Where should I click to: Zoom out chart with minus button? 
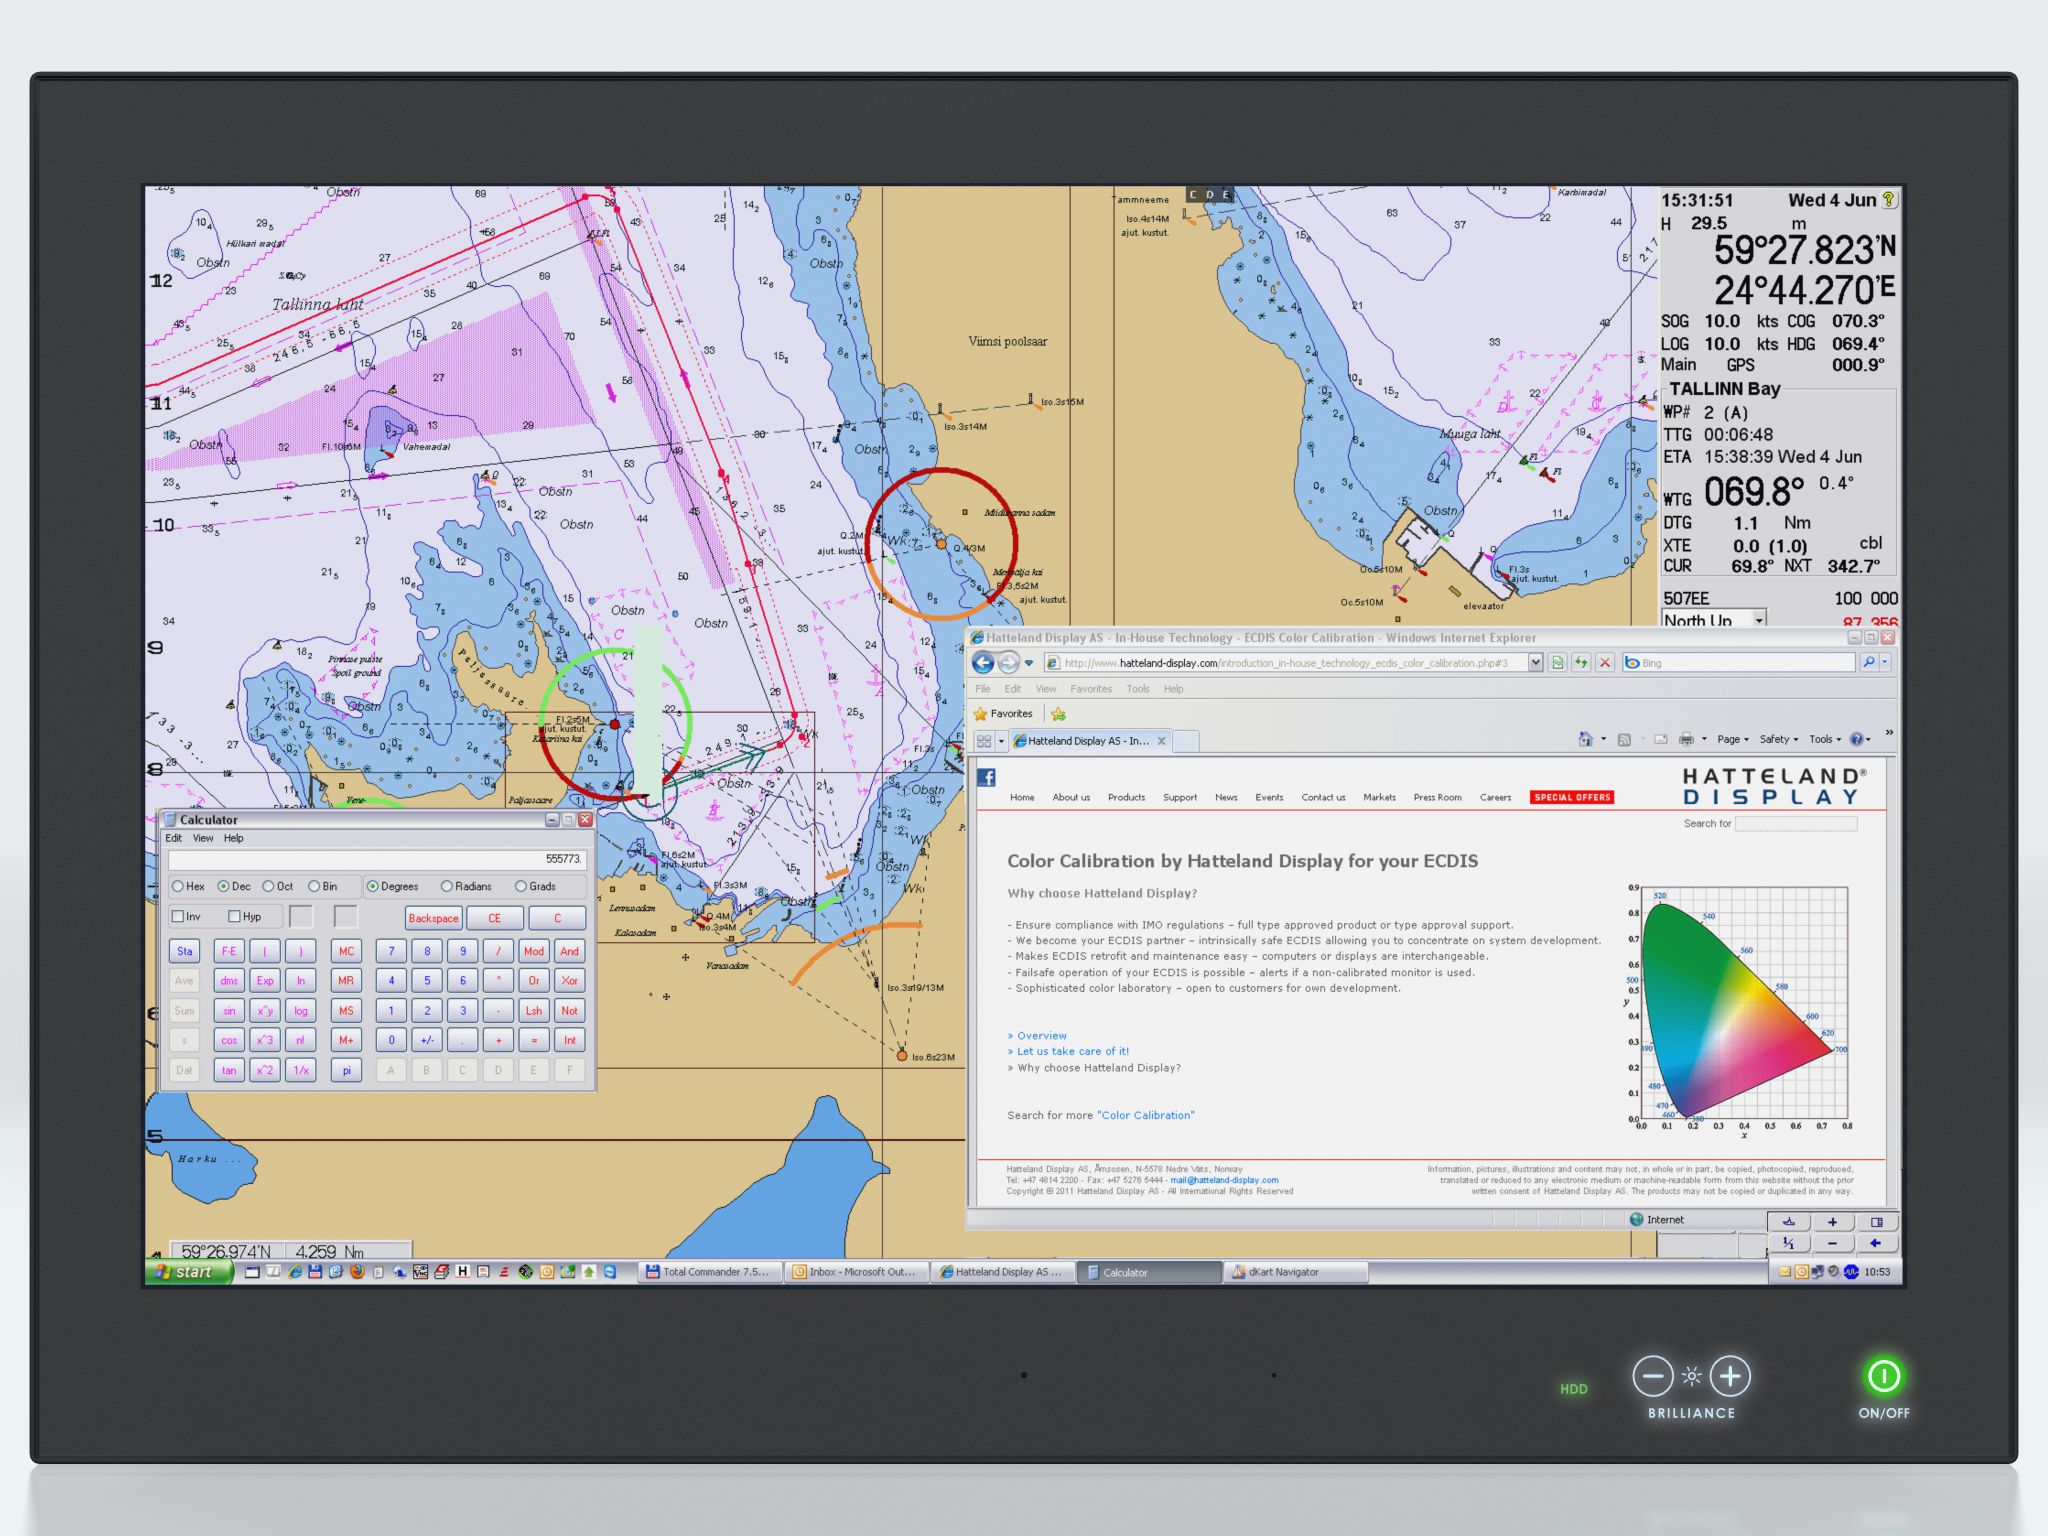coord(1832,1244)
